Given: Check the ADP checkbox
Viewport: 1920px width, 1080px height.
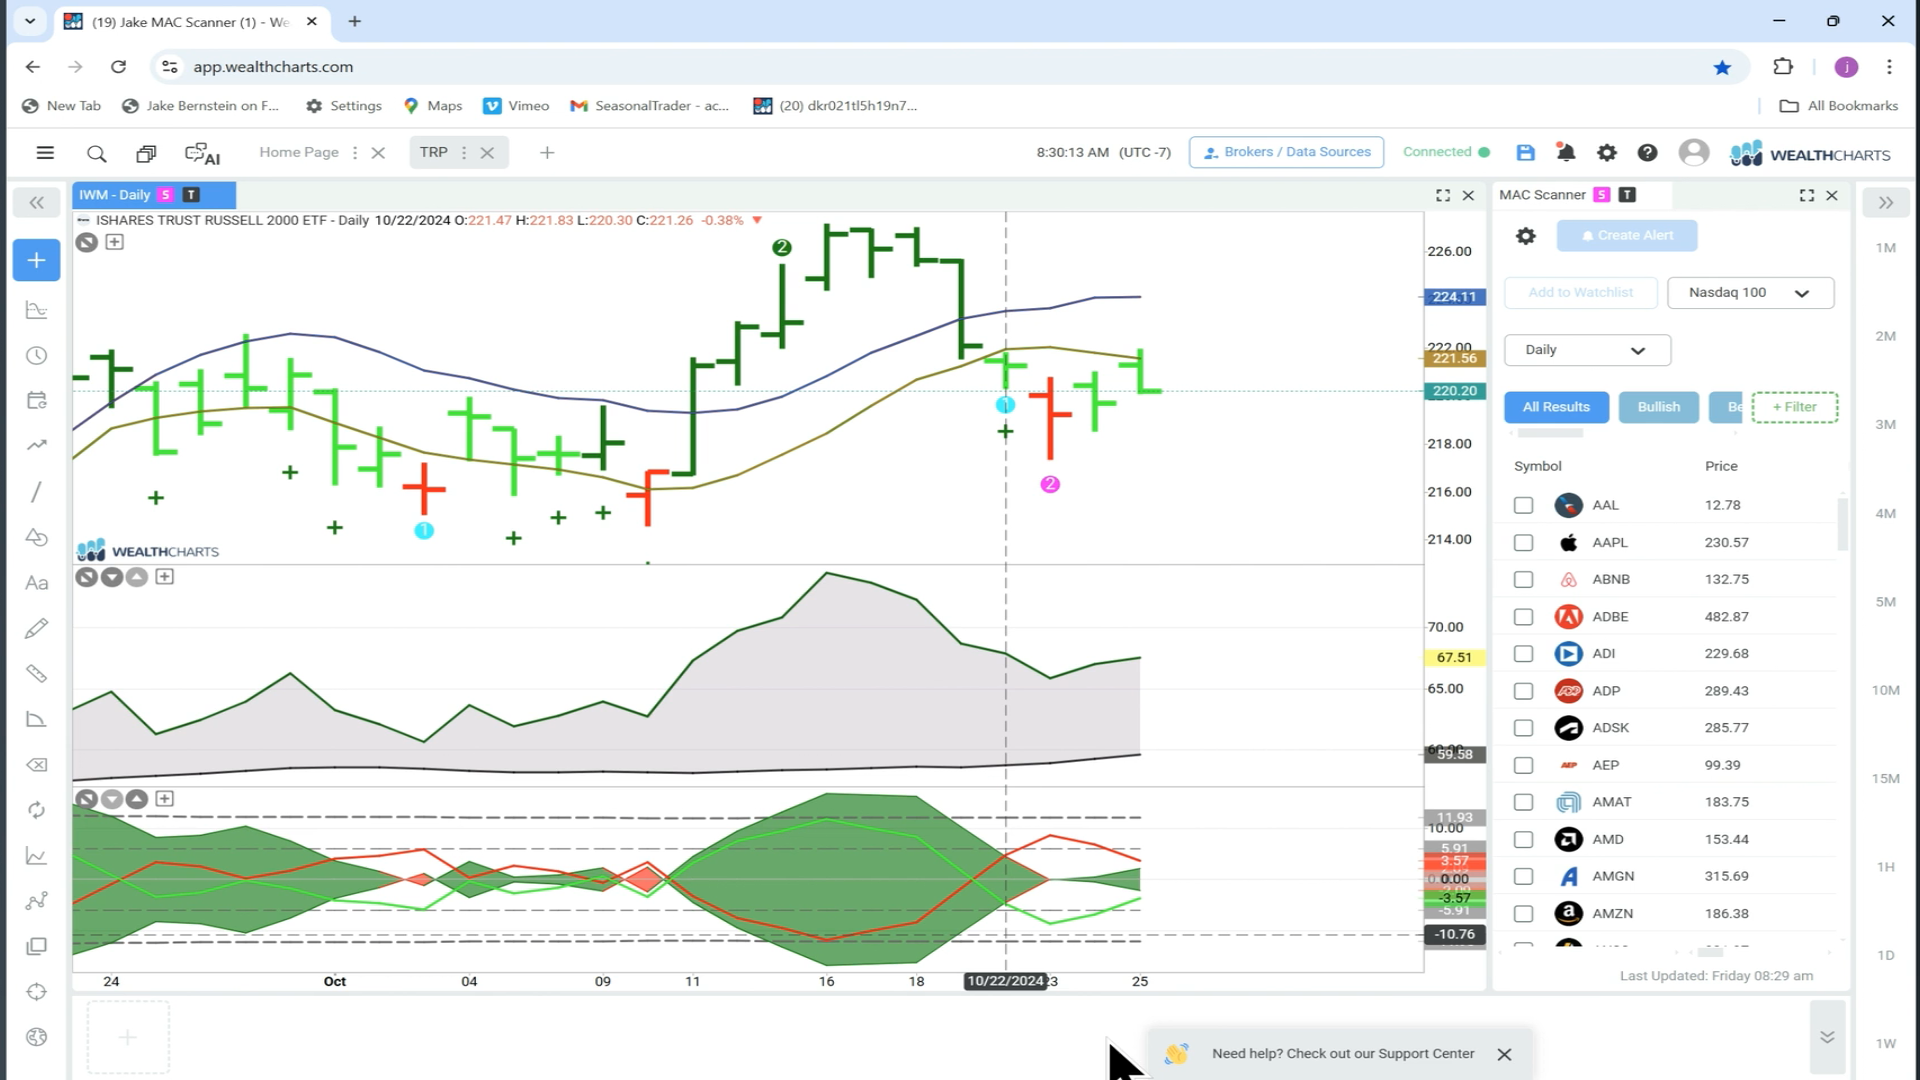Looking at the screenshot, I should (1523, 691).
